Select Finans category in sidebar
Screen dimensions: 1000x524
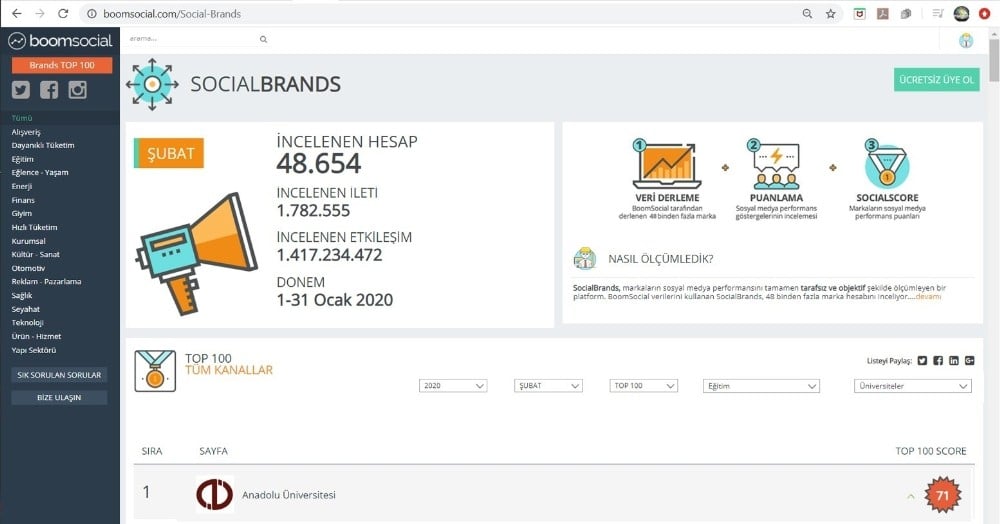23,200
